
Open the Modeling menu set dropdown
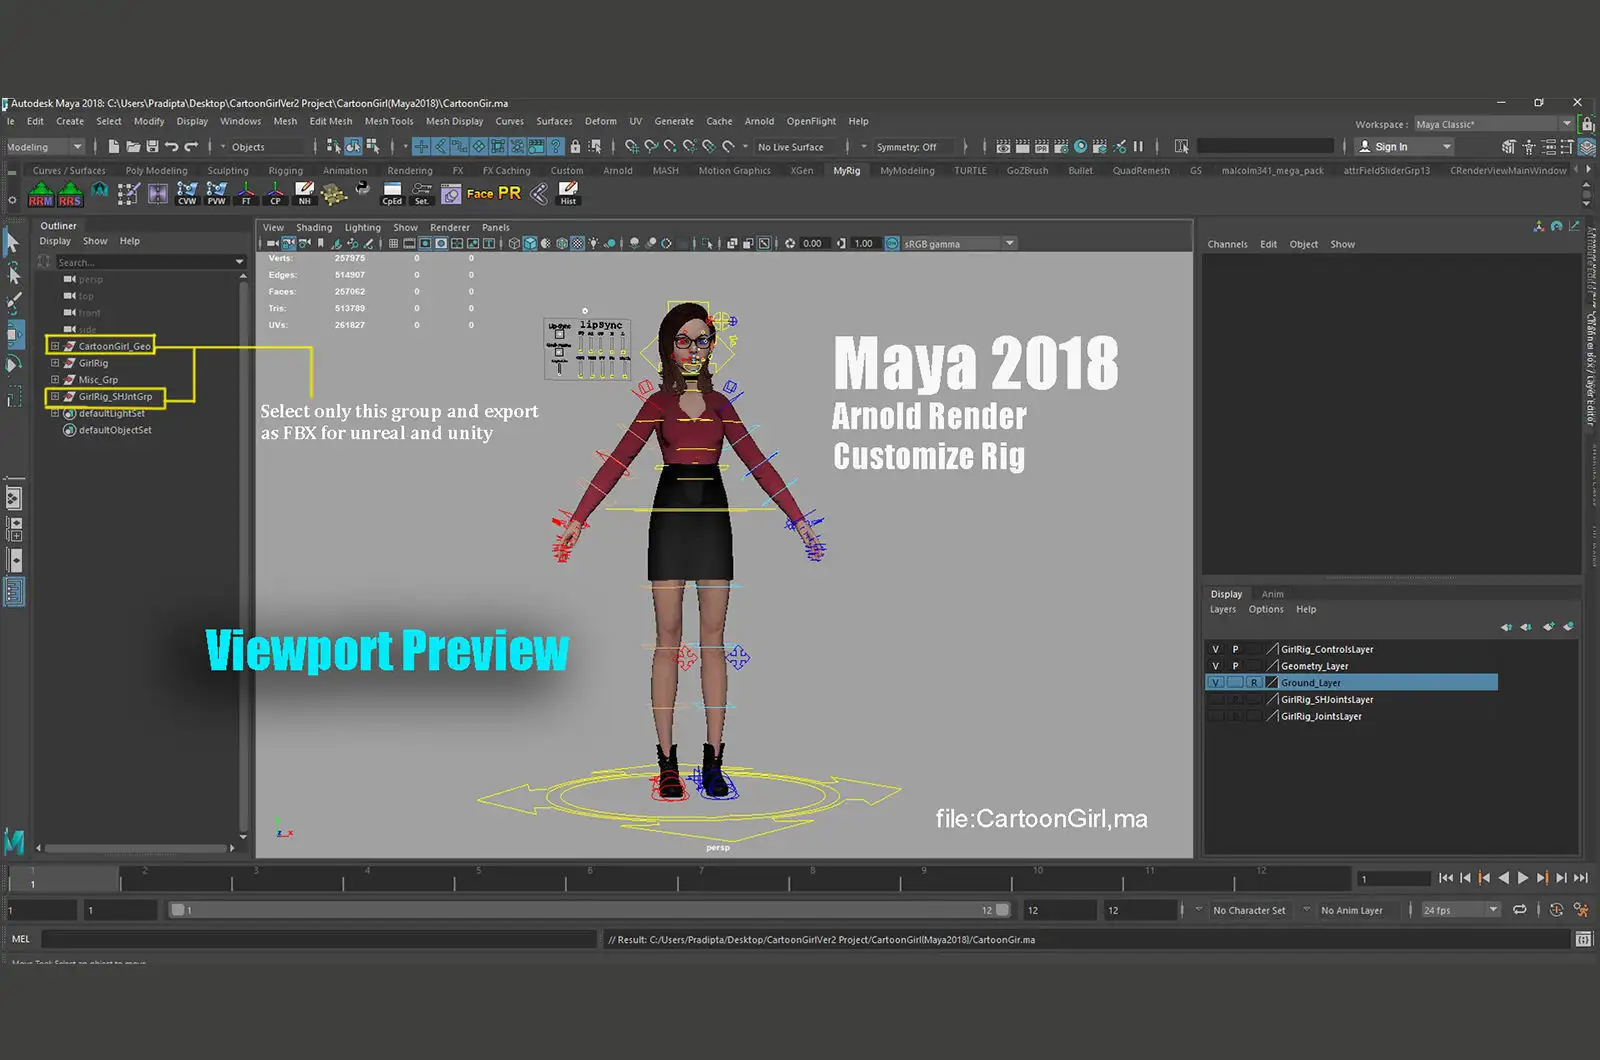45,147
